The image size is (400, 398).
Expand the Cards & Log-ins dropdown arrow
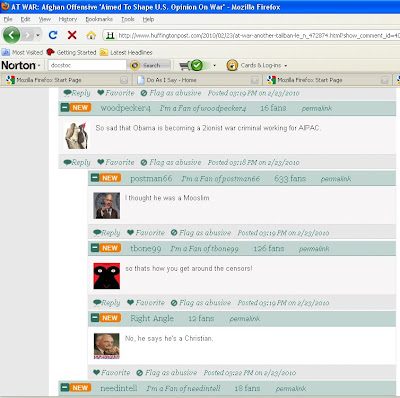(286, 66)
